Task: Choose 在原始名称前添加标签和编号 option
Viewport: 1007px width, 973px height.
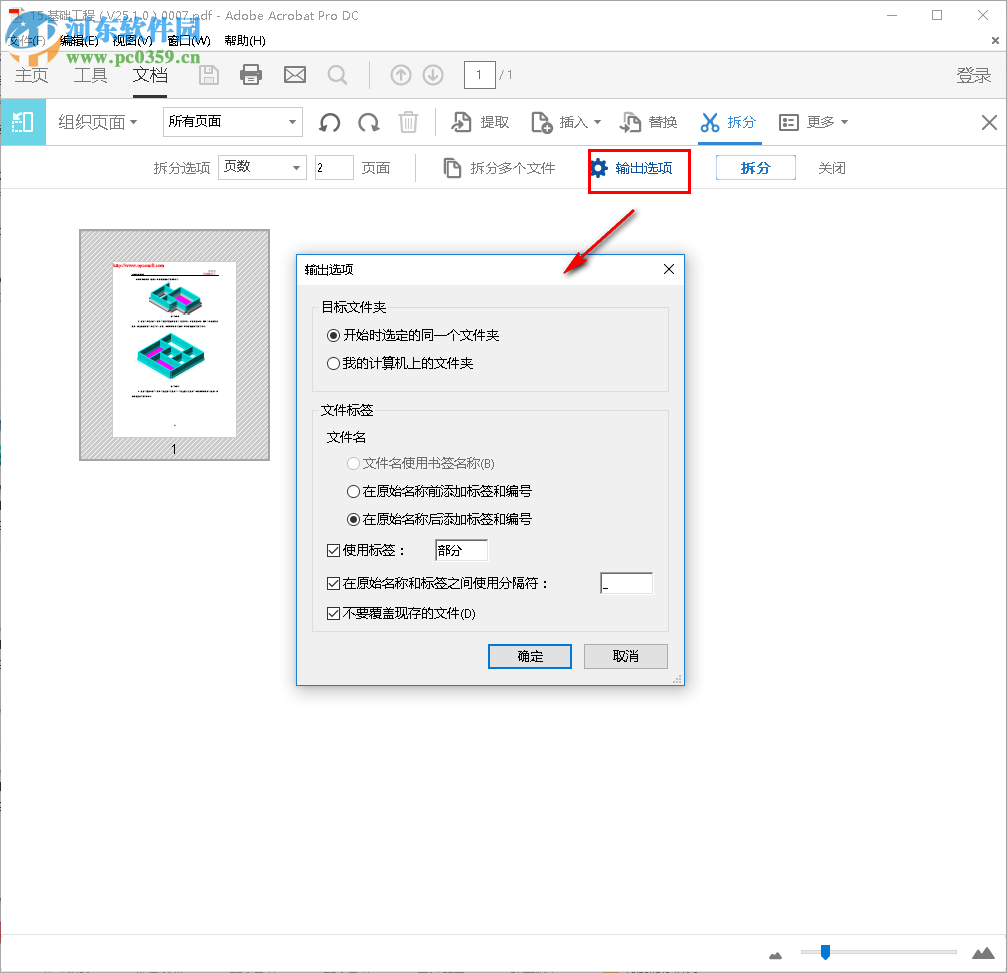Action: pyautogui.click(x=355, y=491)
